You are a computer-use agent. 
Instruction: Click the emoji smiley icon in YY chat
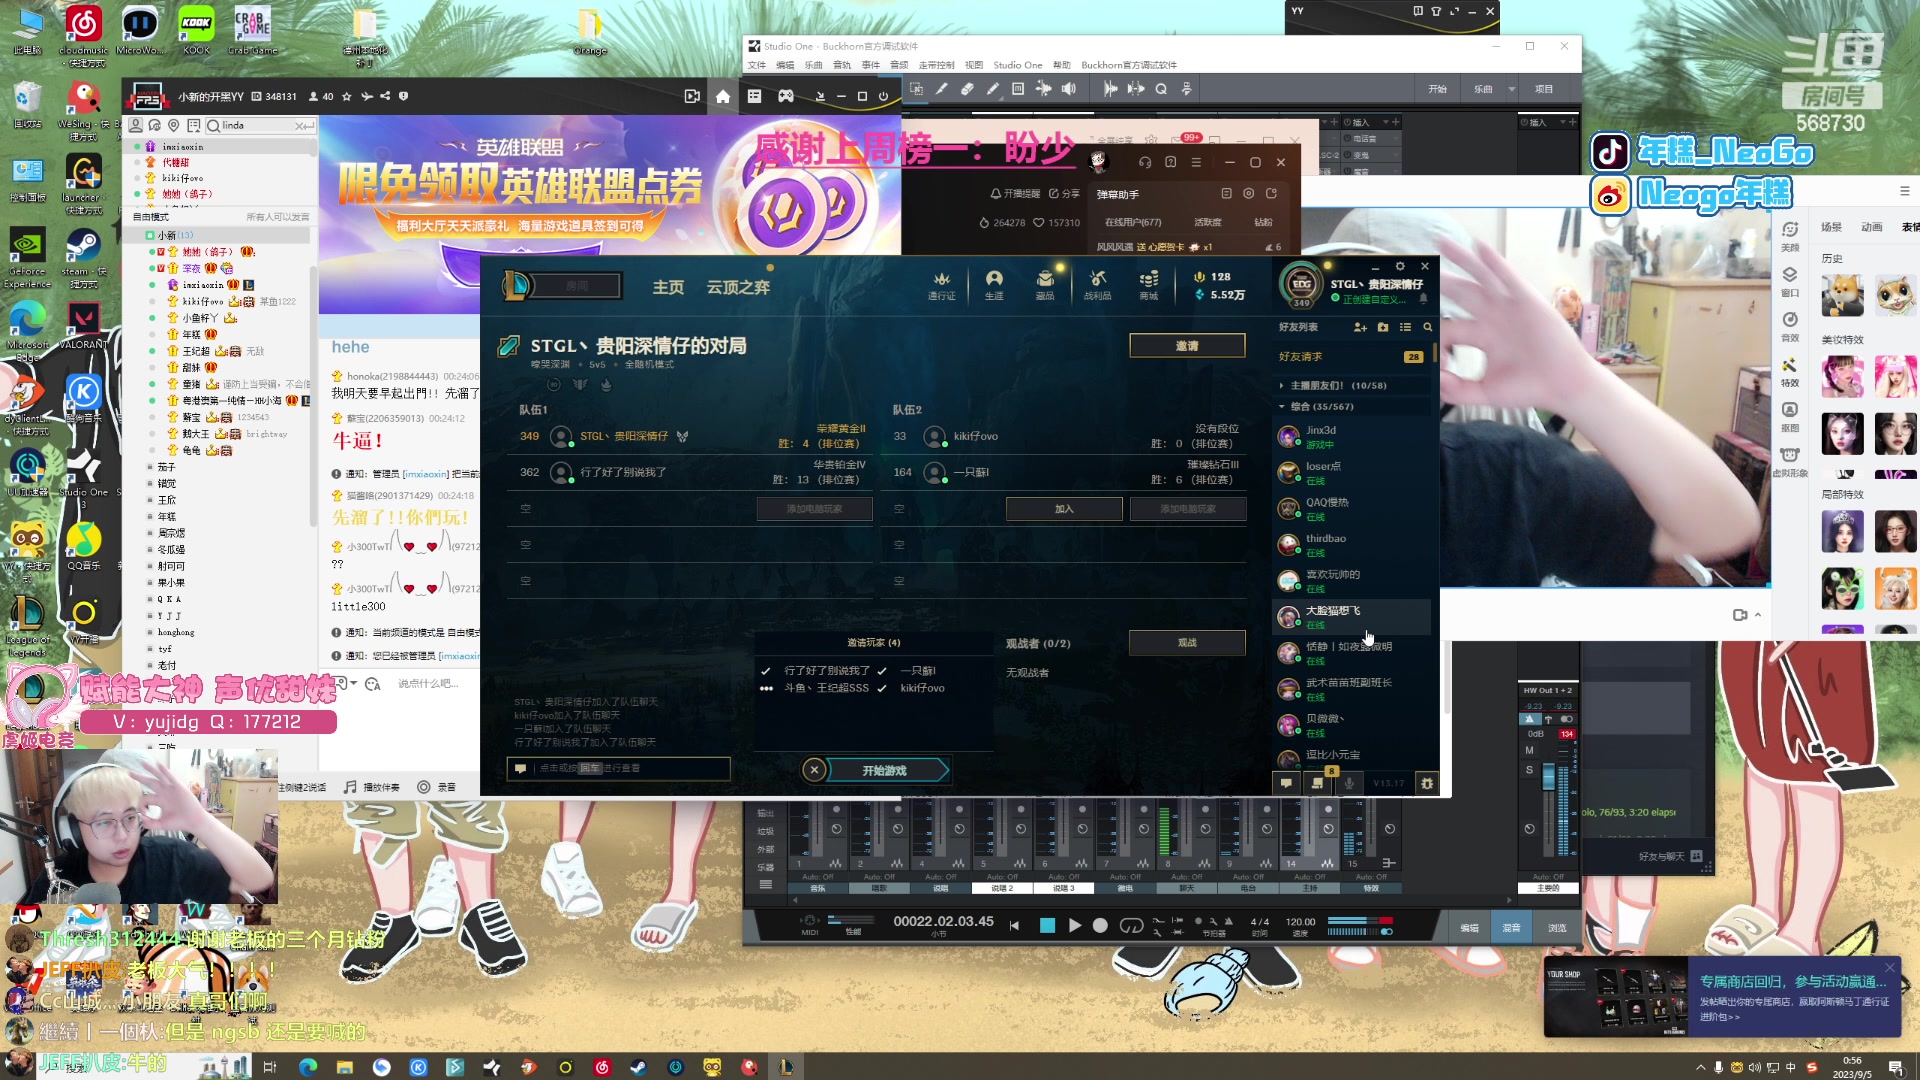click(x=373, y=684)
